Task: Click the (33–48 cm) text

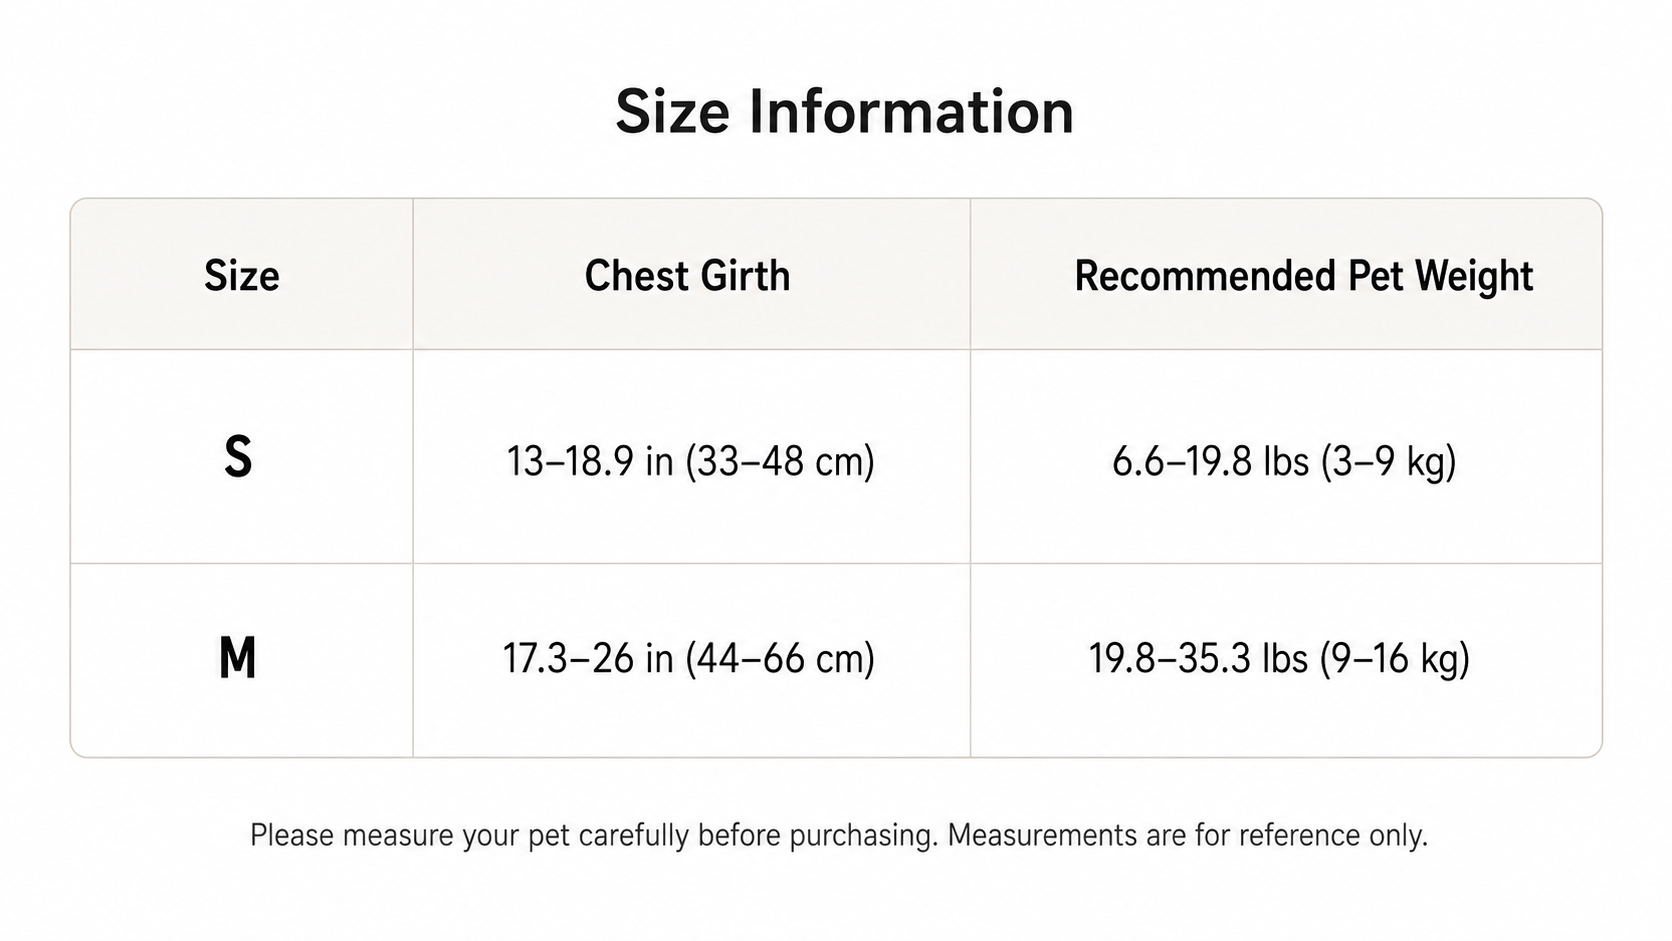Action: (780, 461)
